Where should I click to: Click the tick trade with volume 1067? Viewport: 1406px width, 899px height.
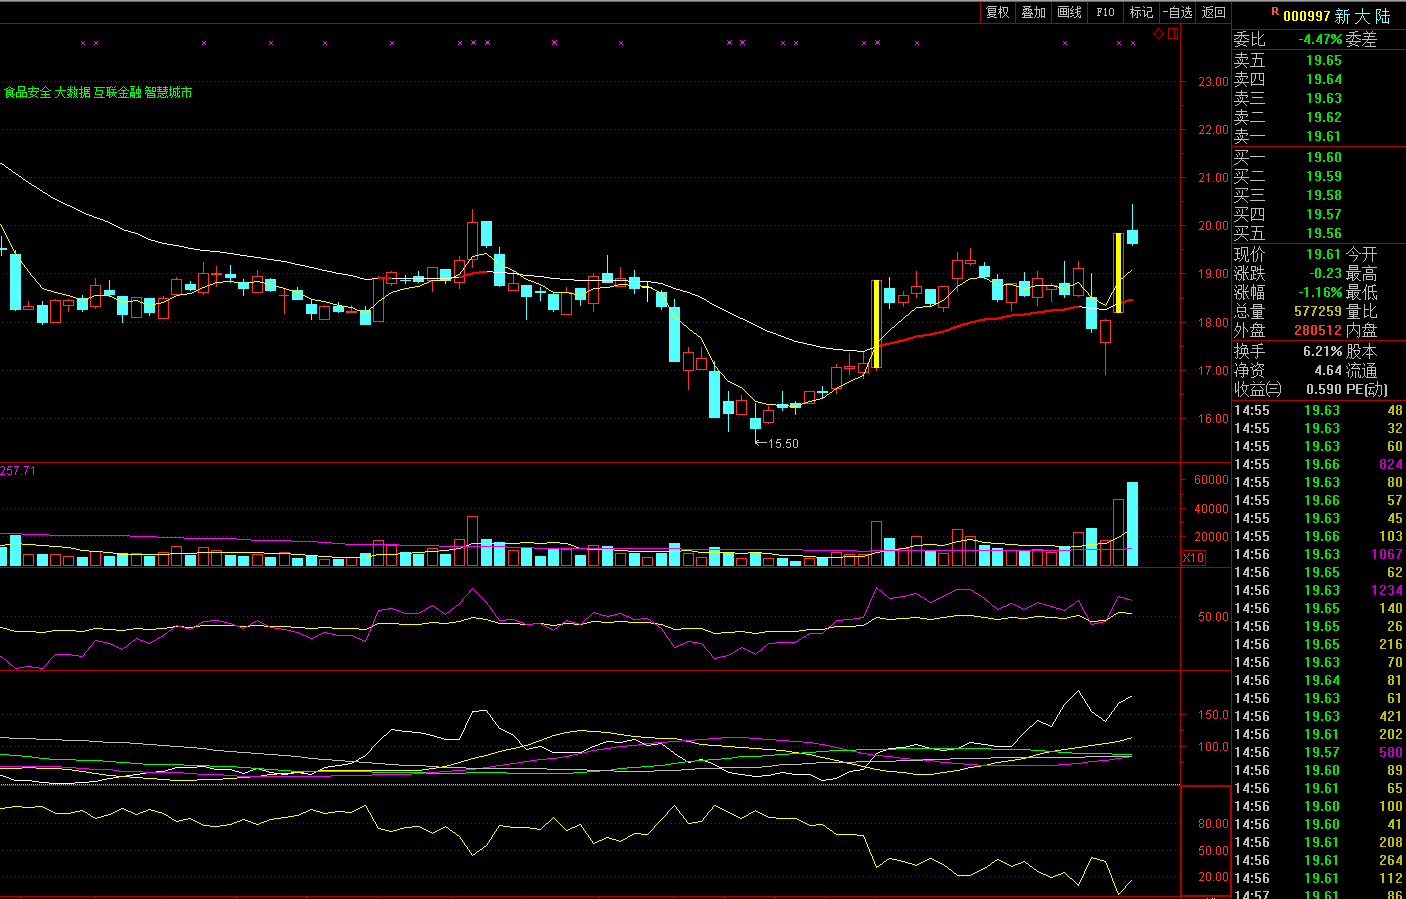point(1318,554)
